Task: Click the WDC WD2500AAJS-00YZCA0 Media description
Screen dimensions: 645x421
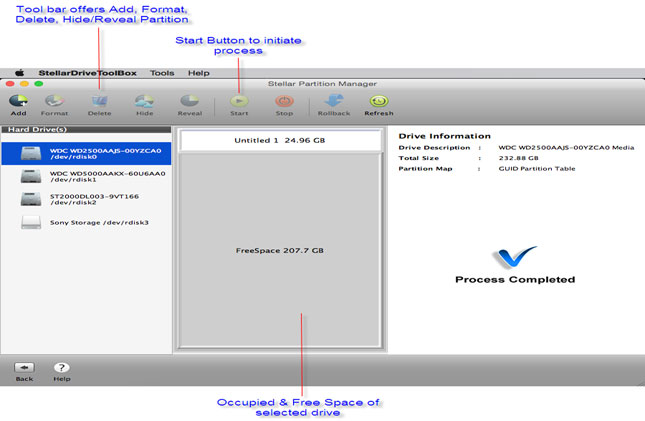Action: click(566, 147)
